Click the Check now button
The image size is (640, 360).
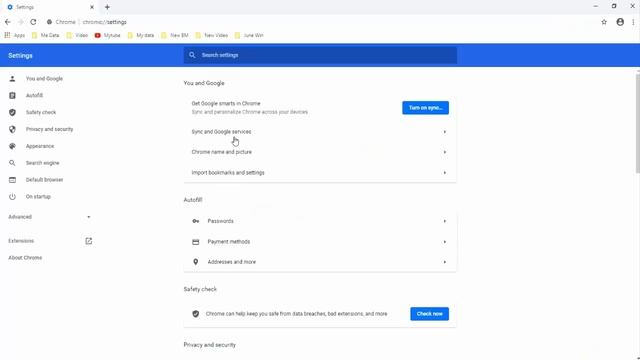click(x=429, y=314)
